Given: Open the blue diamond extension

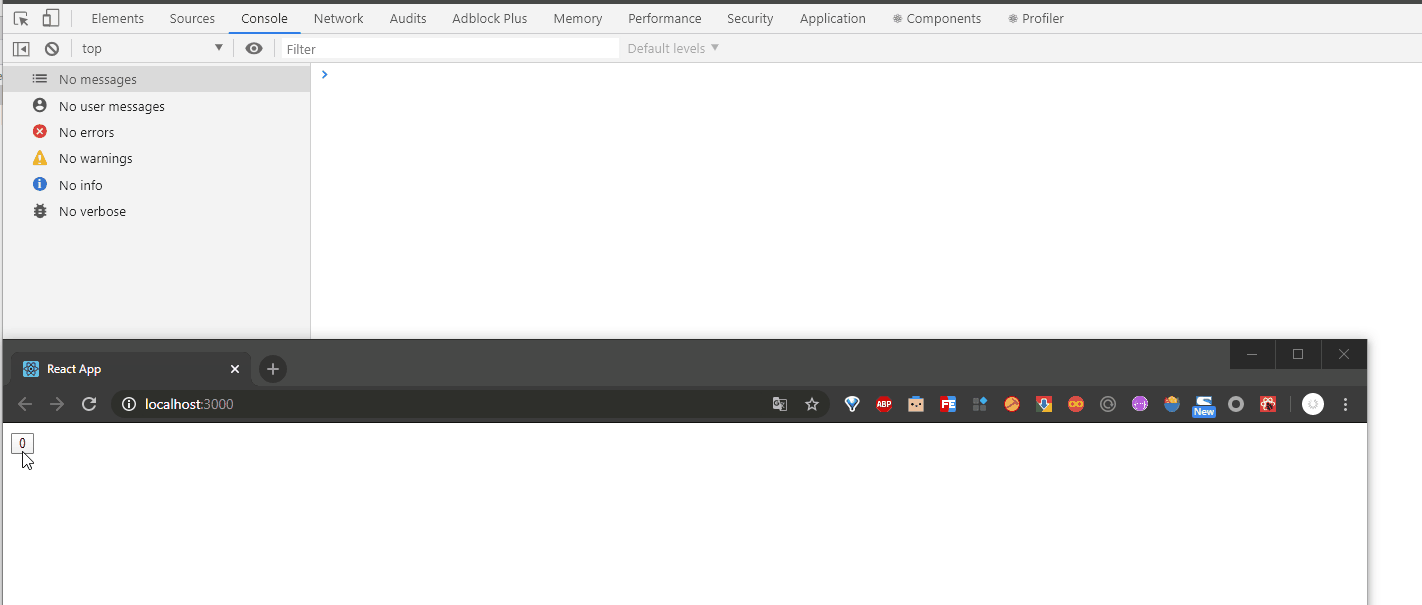Looking at the screenshot, I should coord(852,404).
